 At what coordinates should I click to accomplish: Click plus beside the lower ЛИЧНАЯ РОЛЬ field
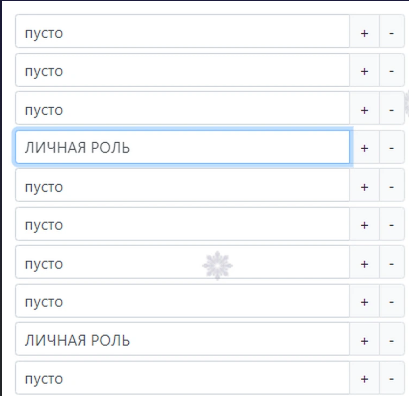(364, 339)
